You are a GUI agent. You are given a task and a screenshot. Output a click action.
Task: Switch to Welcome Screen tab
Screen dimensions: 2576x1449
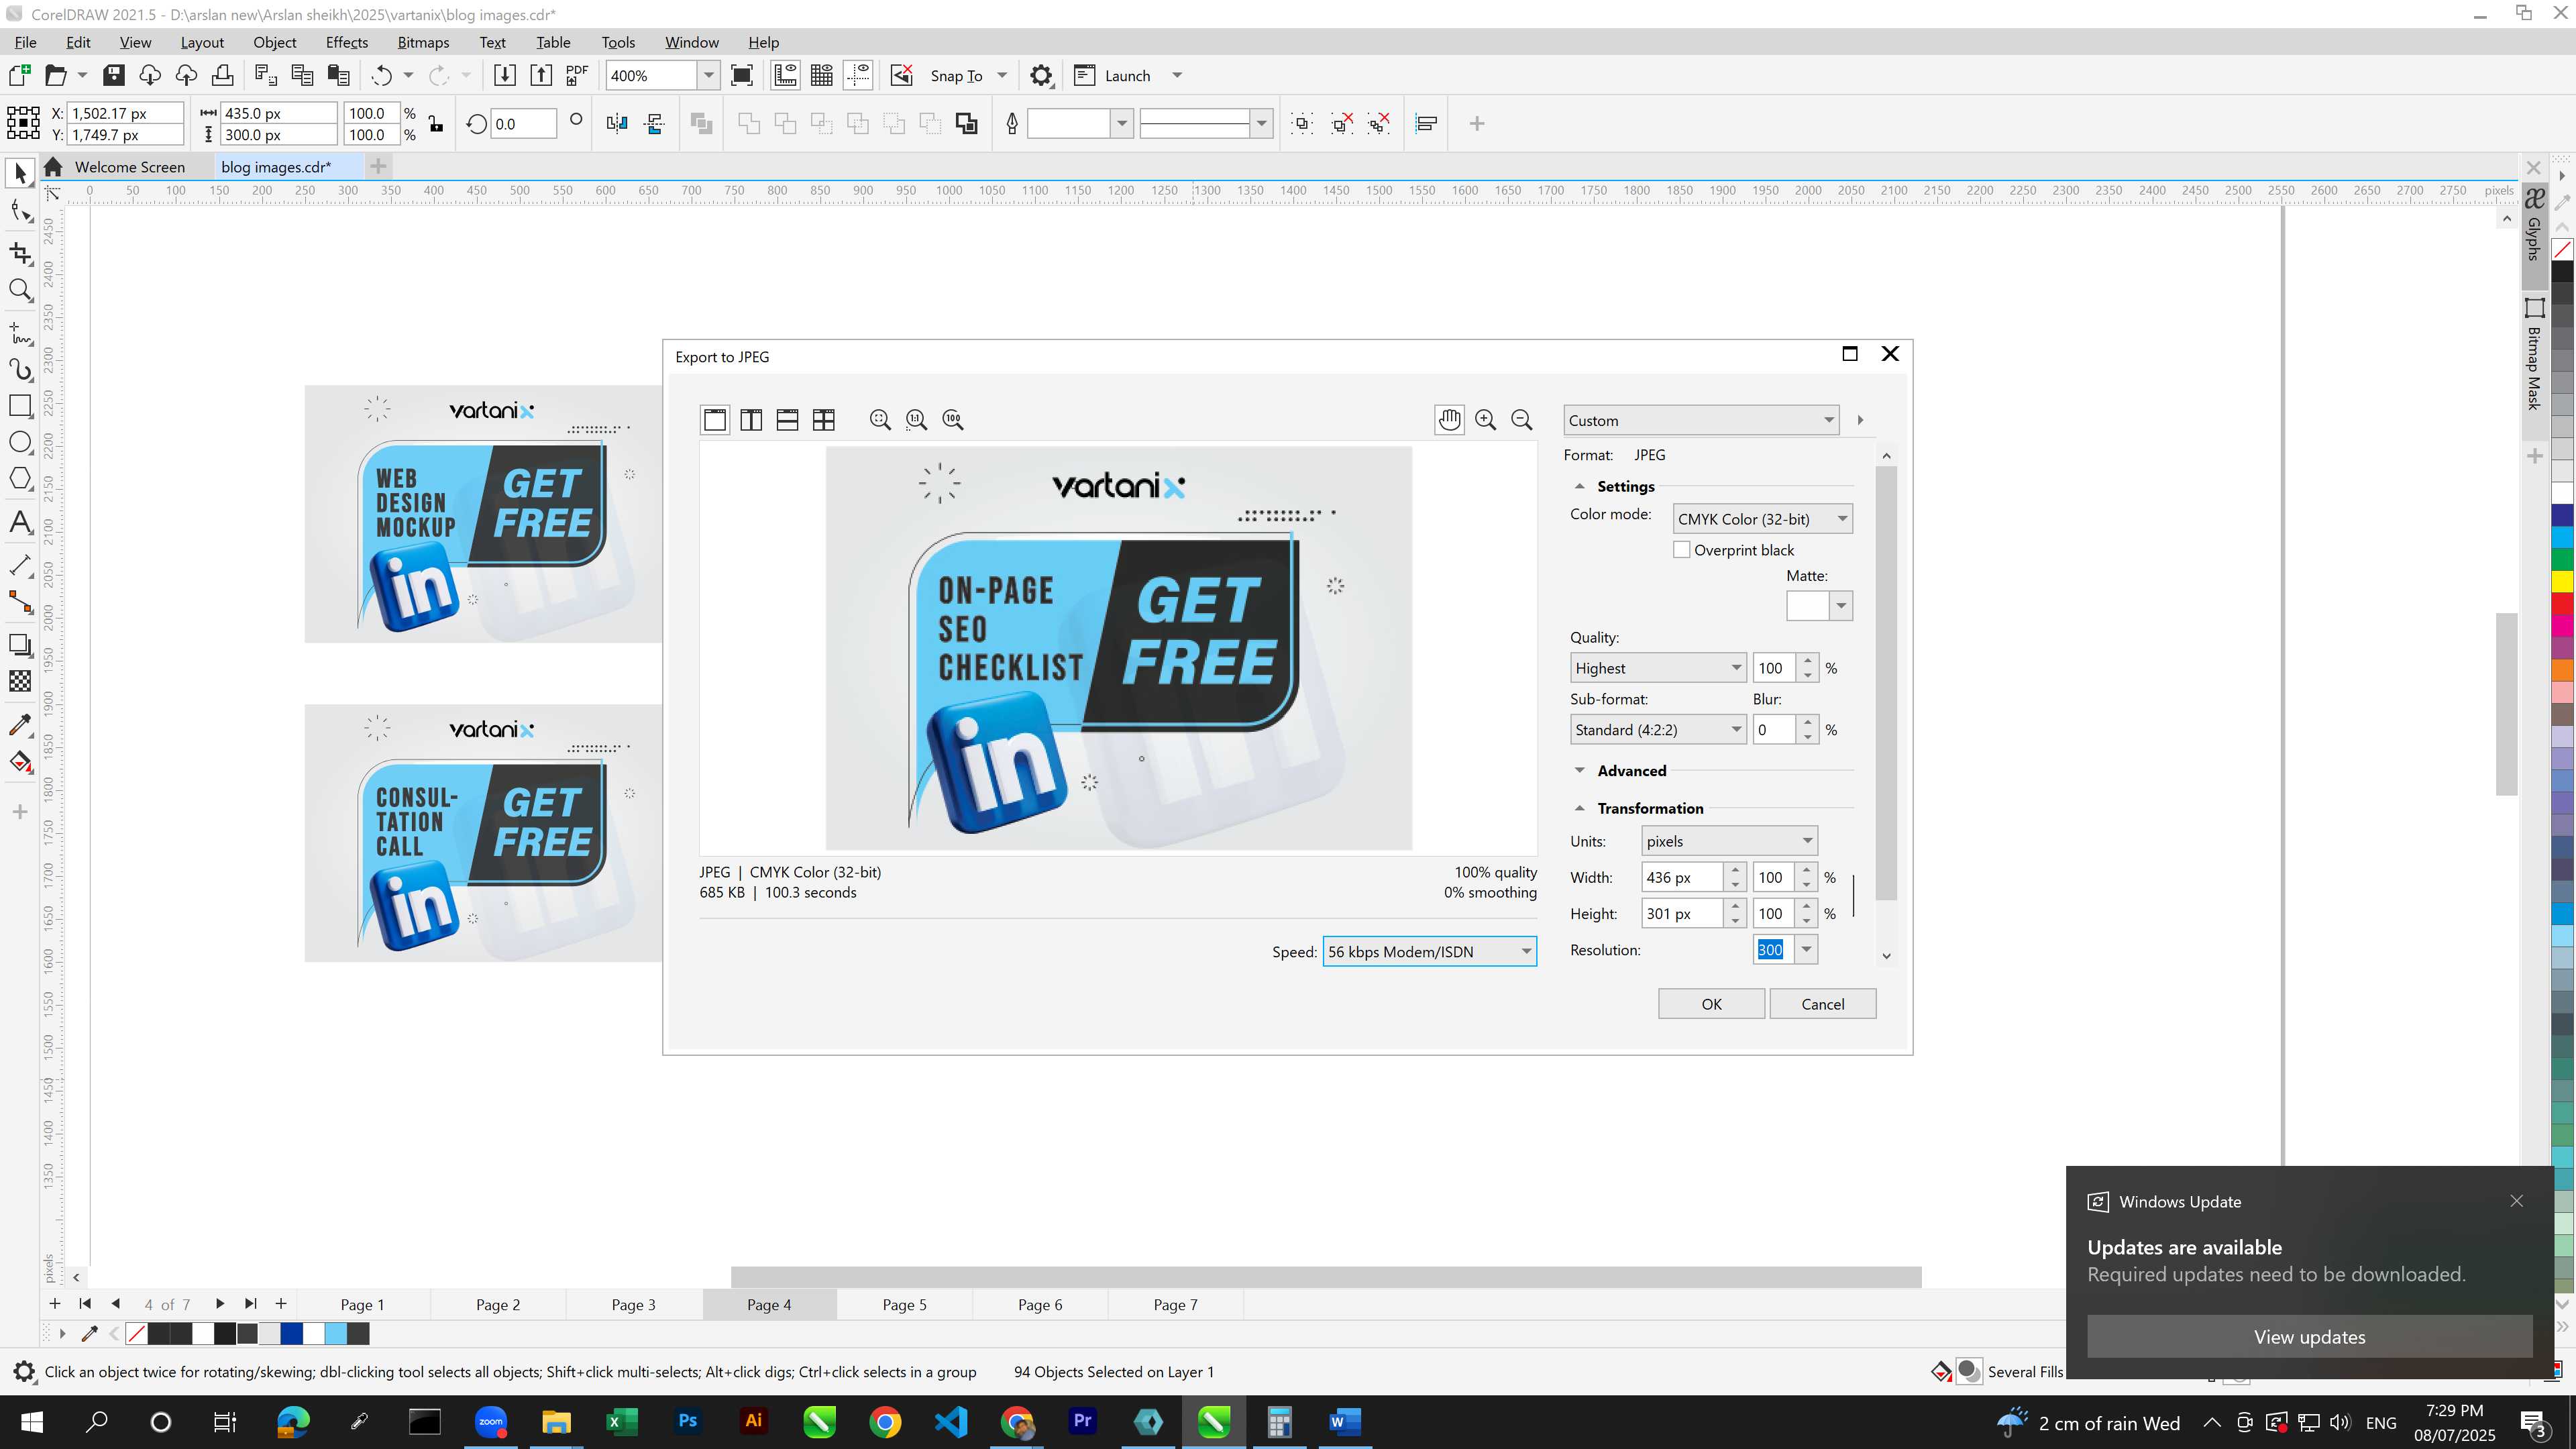click(130, 167)
